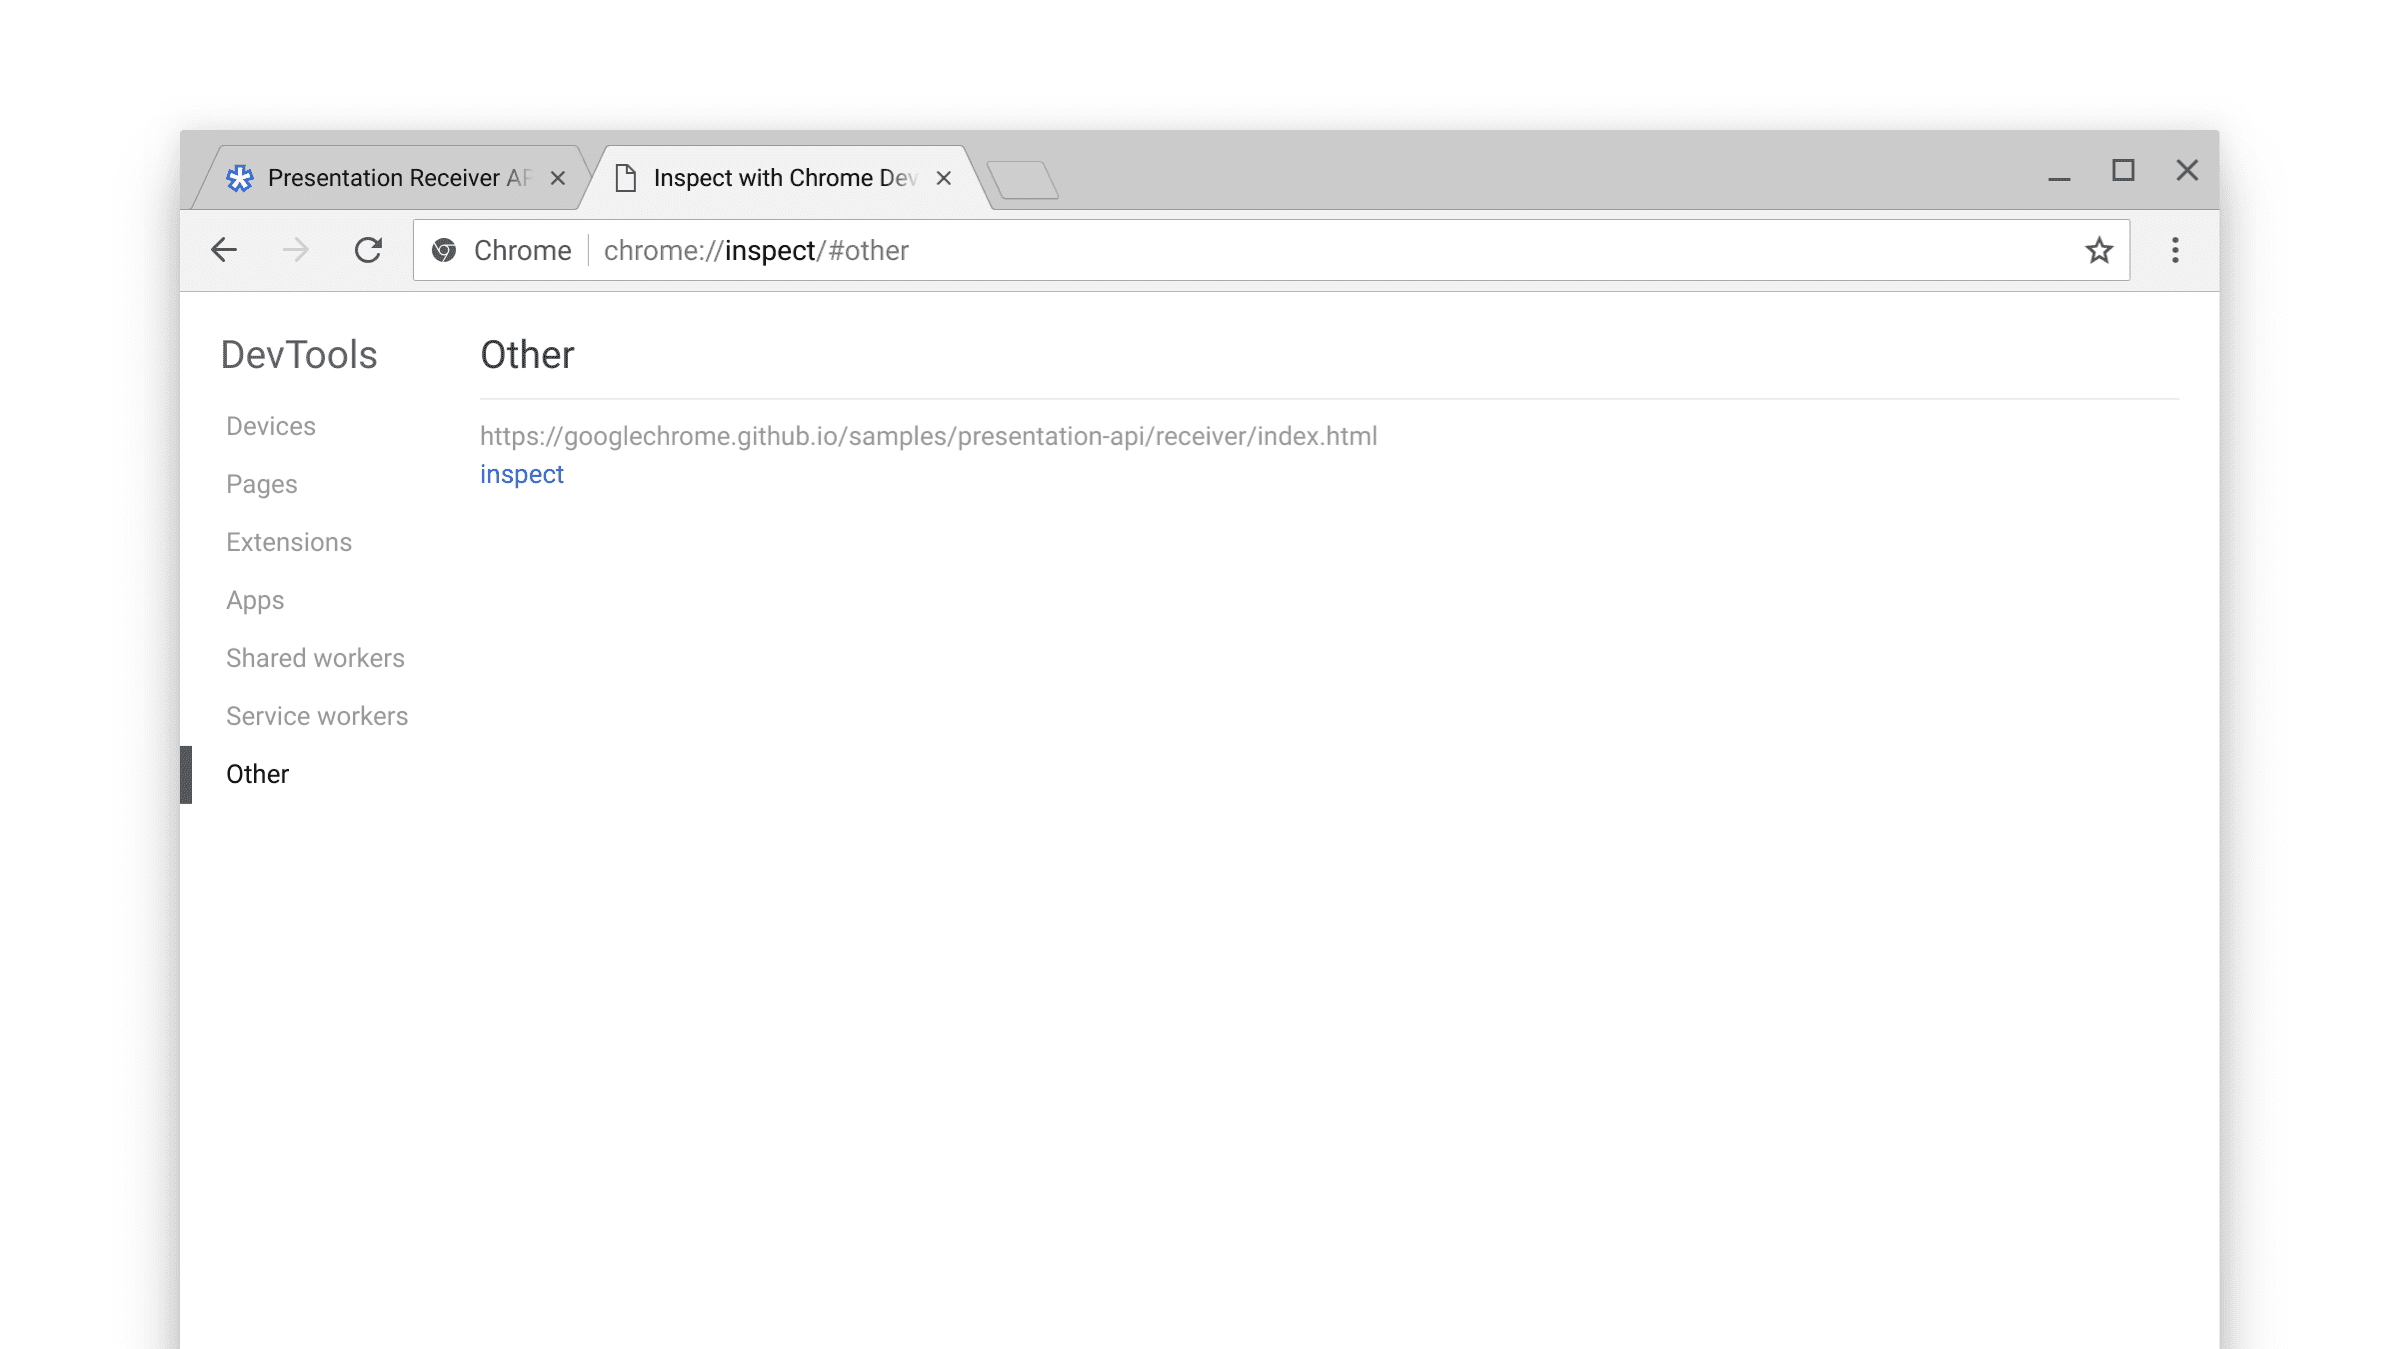Click the back navigation arrow icon
The height and width of the screenshot is (1349, 2398).
click(224, 249)
